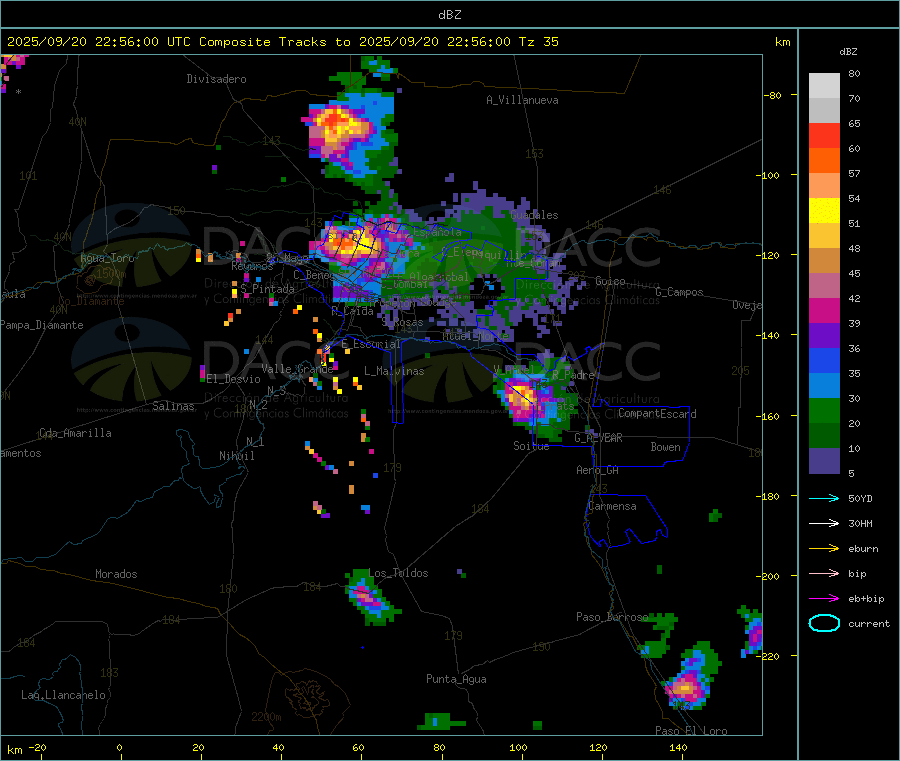Click the pink bip arrow in legend
The image size is (900, 761).
[824, 573]
